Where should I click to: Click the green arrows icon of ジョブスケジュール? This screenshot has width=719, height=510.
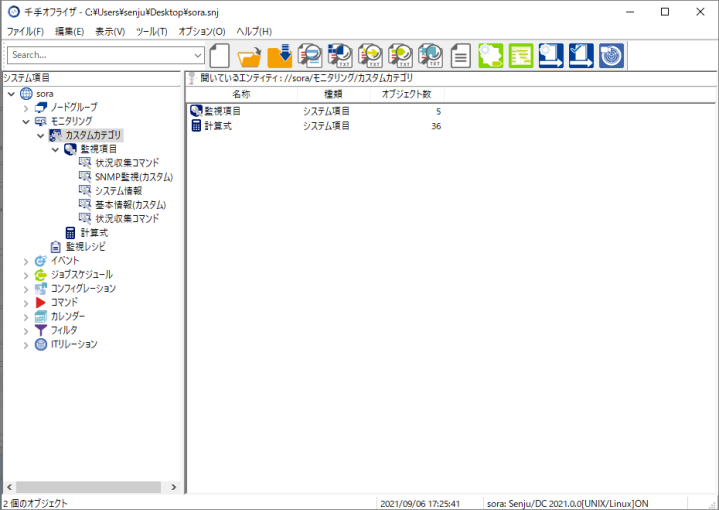pos(41,275)
